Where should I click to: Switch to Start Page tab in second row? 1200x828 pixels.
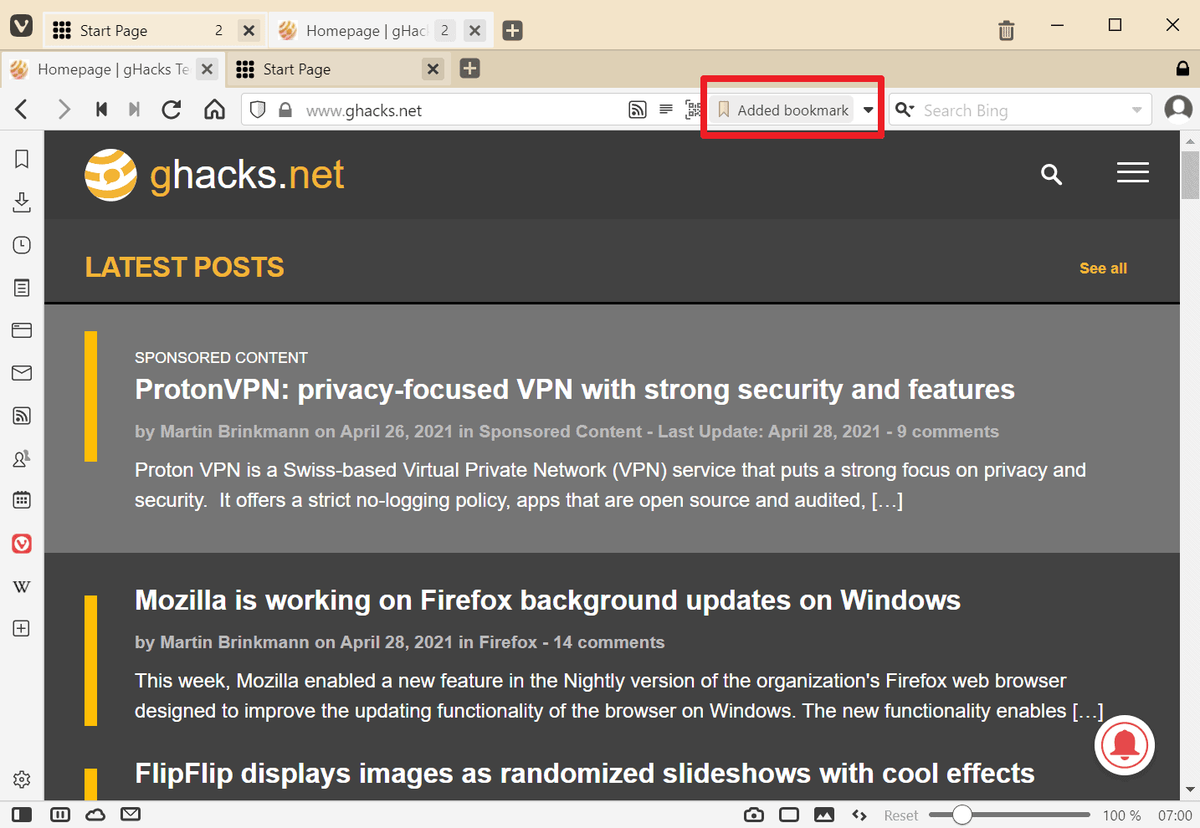coord(337,69)
